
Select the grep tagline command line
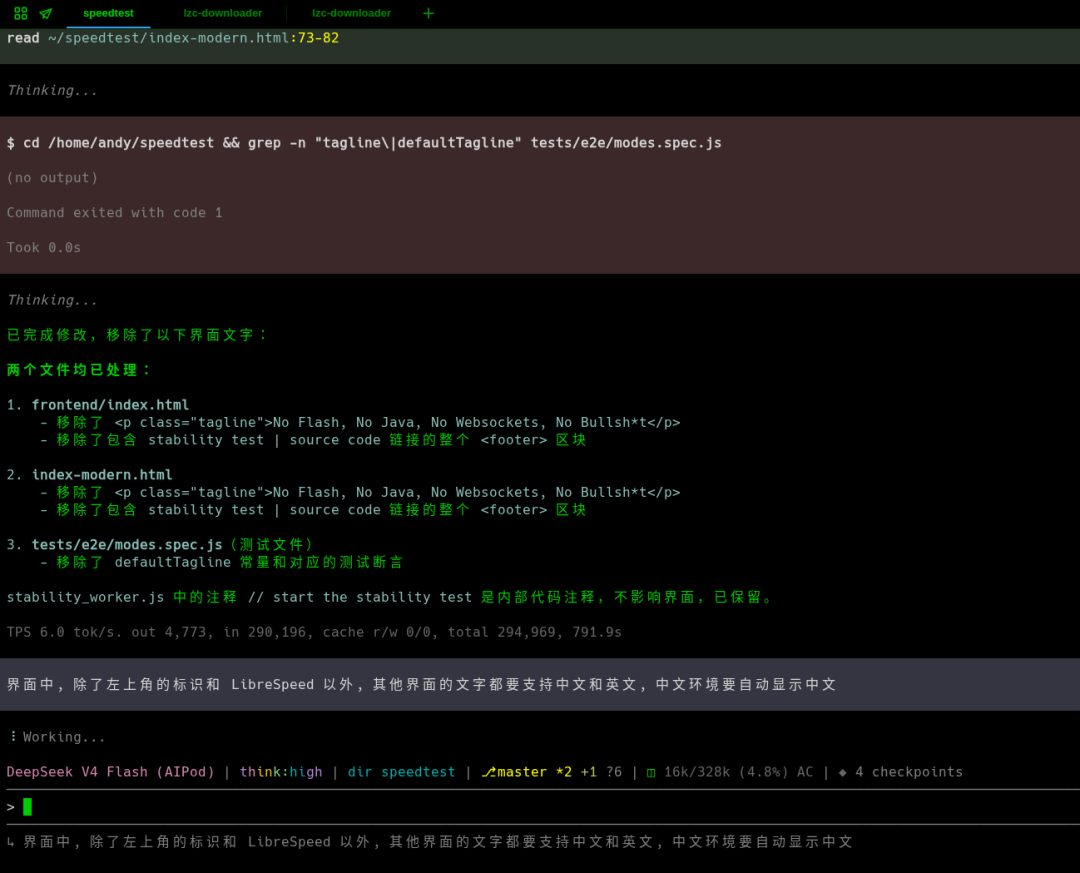tap(364, 143)
